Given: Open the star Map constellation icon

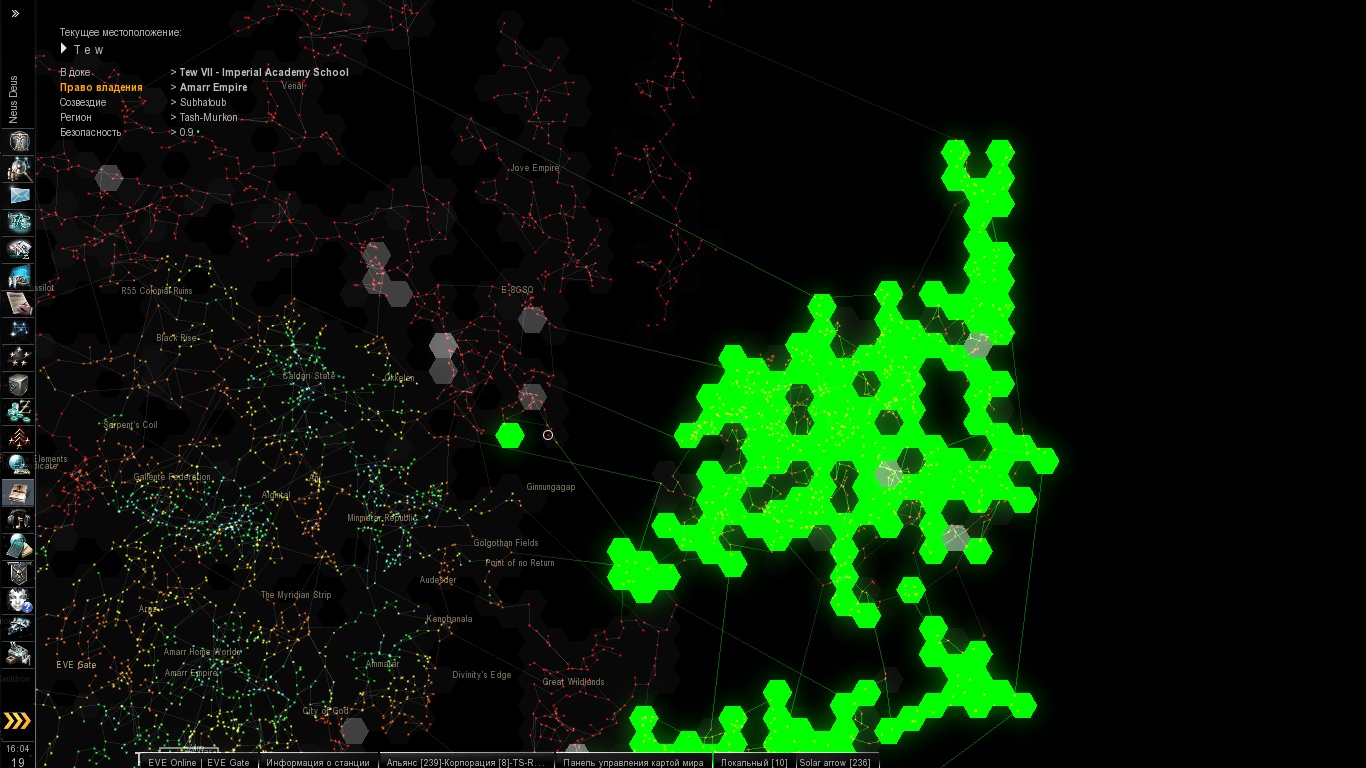Looking at the screenshot, I should coord(19,330).
